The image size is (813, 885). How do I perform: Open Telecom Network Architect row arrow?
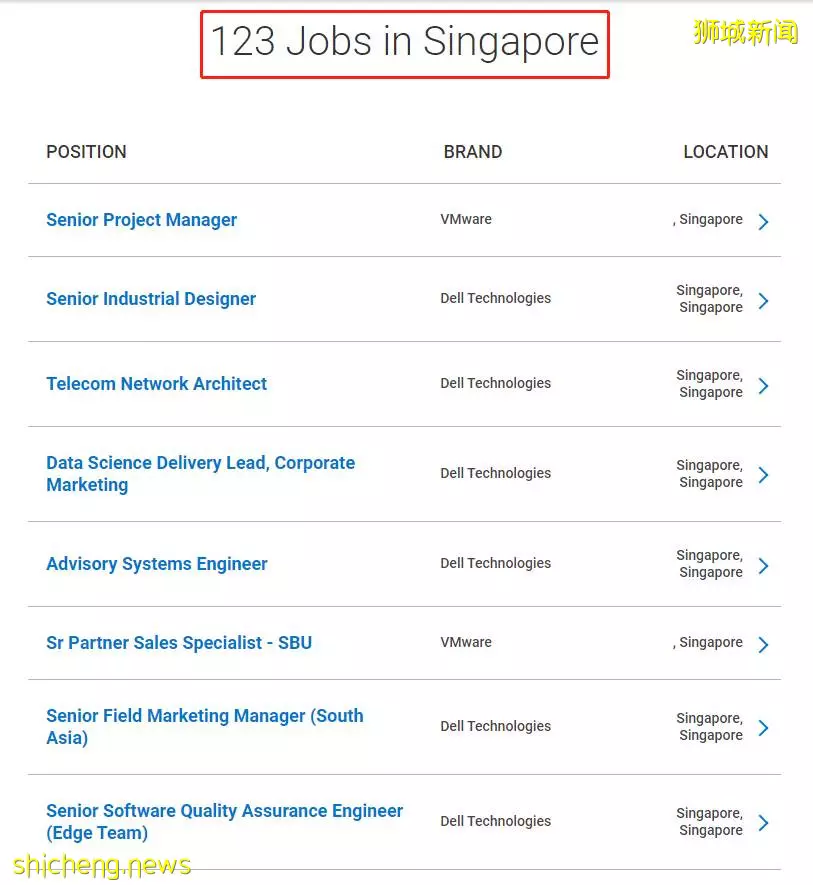pos(763,386)
